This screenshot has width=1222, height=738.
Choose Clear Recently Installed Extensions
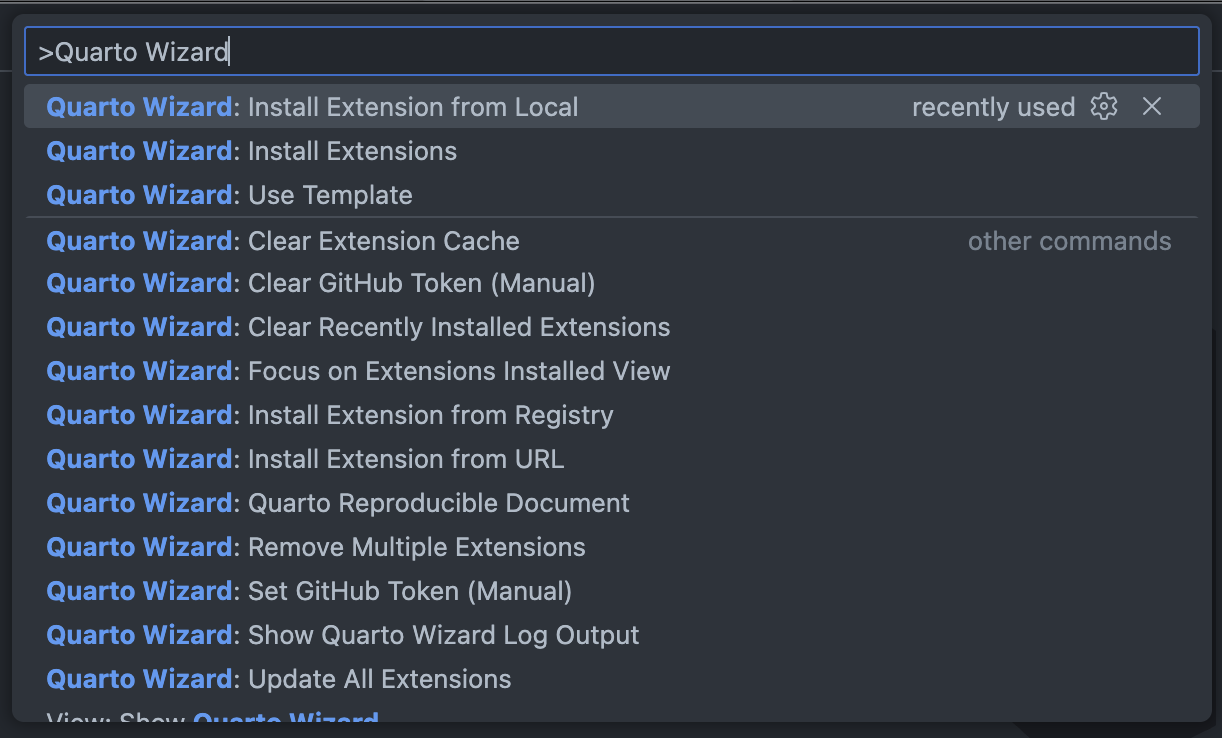[x=358, y=327]
